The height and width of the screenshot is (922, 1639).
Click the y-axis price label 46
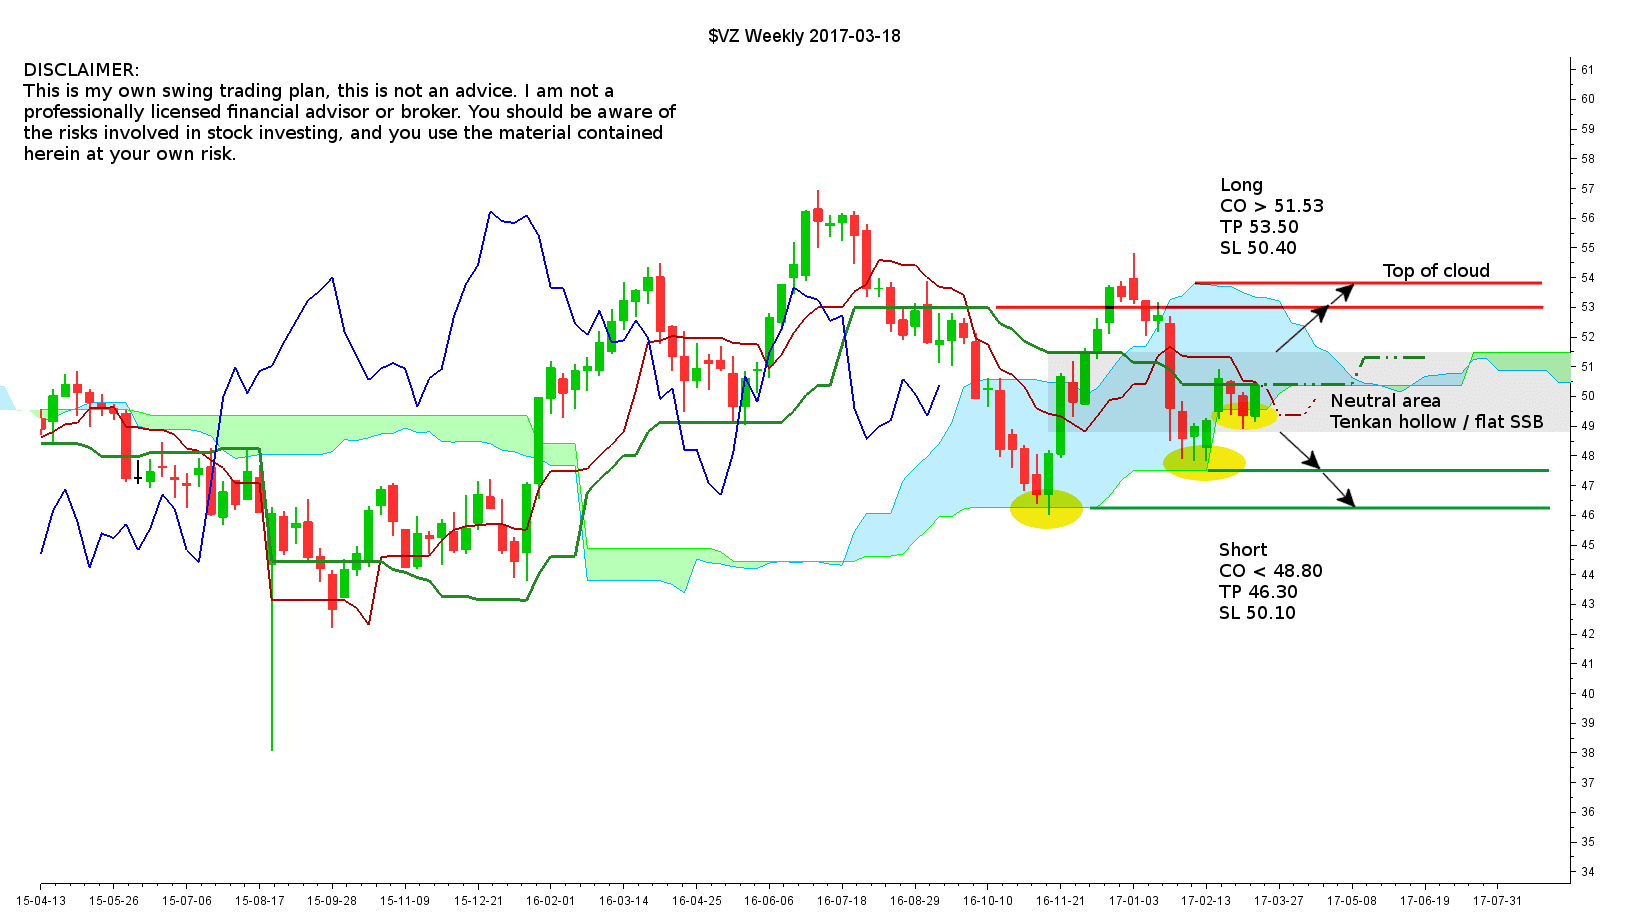coord(1588,515)
